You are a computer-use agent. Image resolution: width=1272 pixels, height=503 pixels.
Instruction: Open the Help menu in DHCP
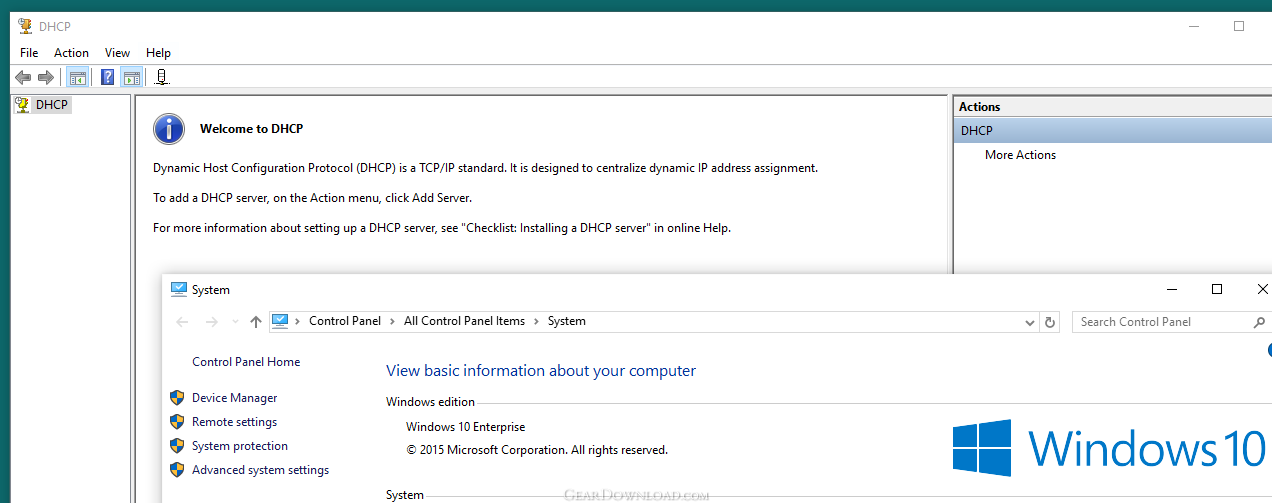tap(158, 53)
